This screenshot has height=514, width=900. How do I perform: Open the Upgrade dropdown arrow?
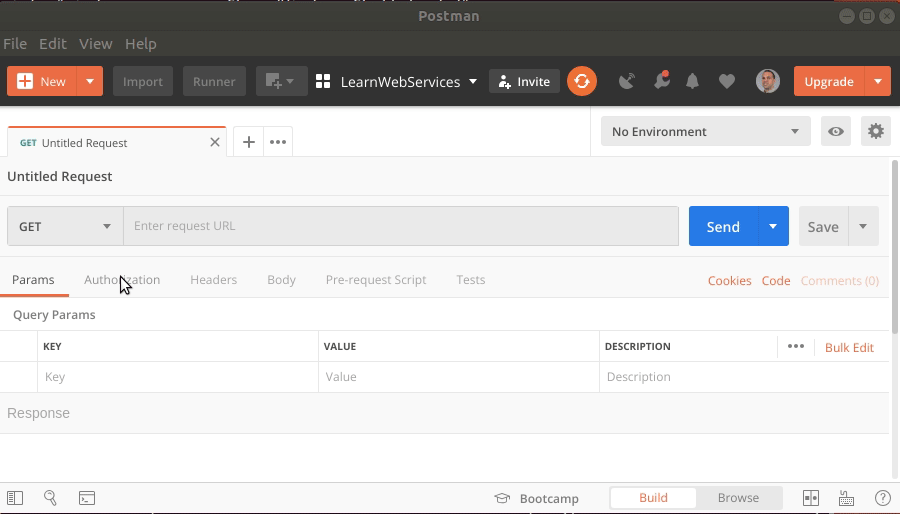tap(878, 81)
